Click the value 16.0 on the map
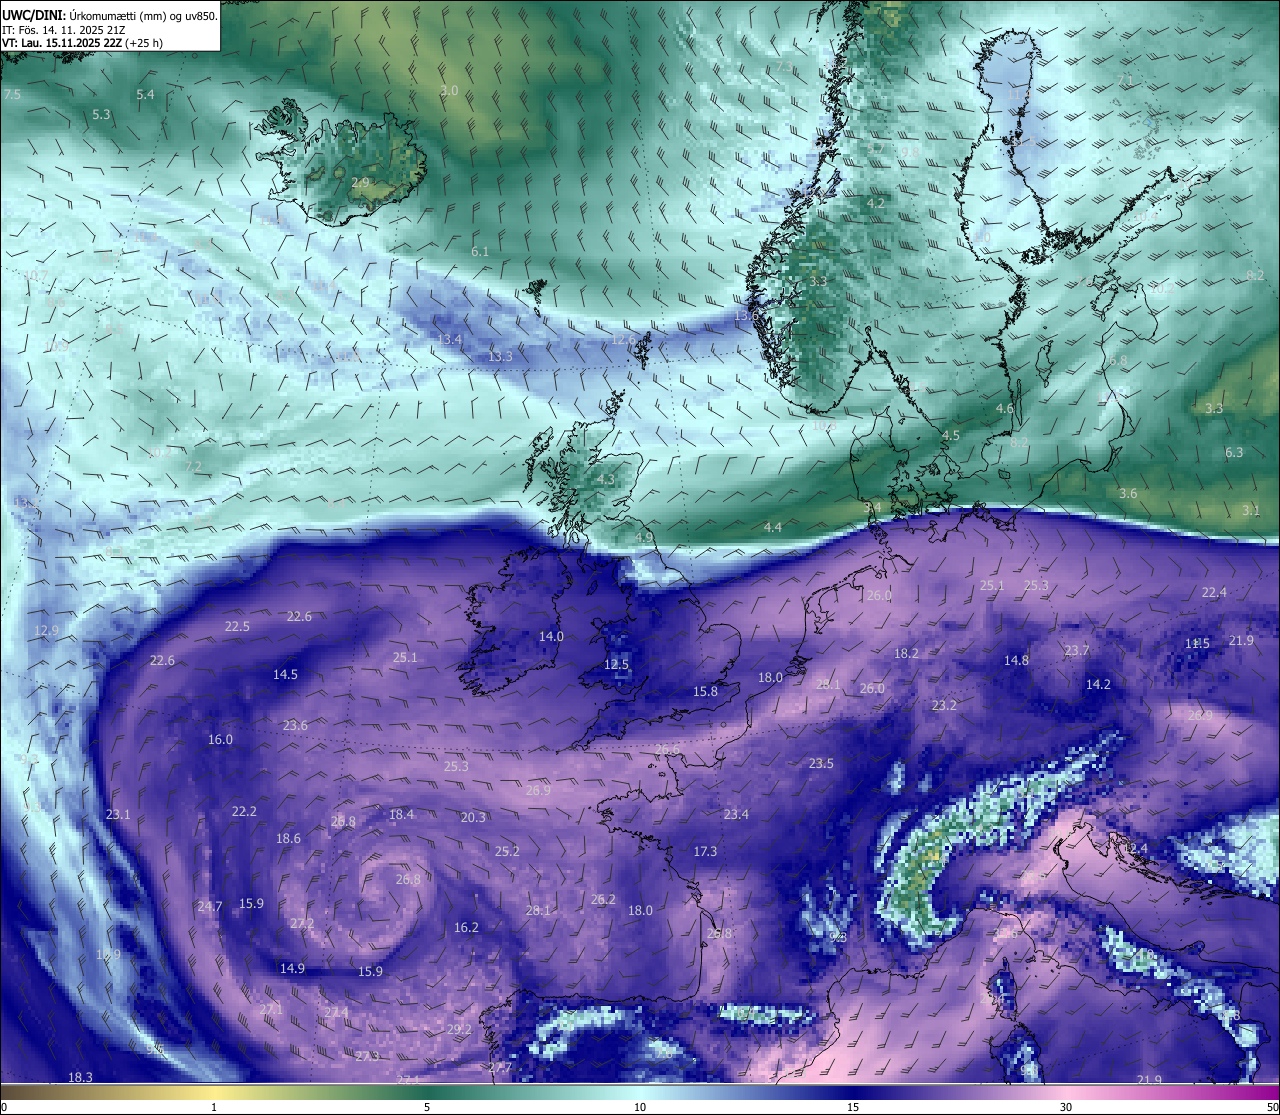Screen dimensions: 1280x1115 click(220, 739)
